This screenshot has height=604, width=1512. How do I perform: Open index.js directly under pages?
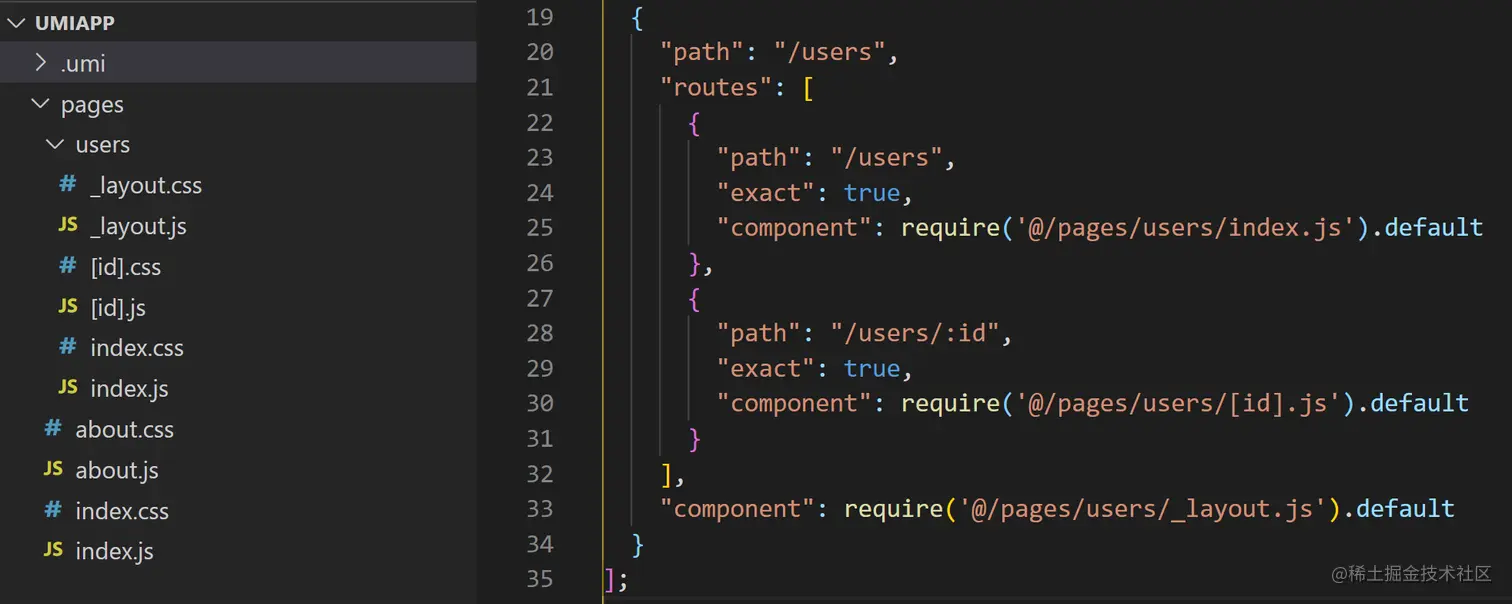(x=114, y=551)
